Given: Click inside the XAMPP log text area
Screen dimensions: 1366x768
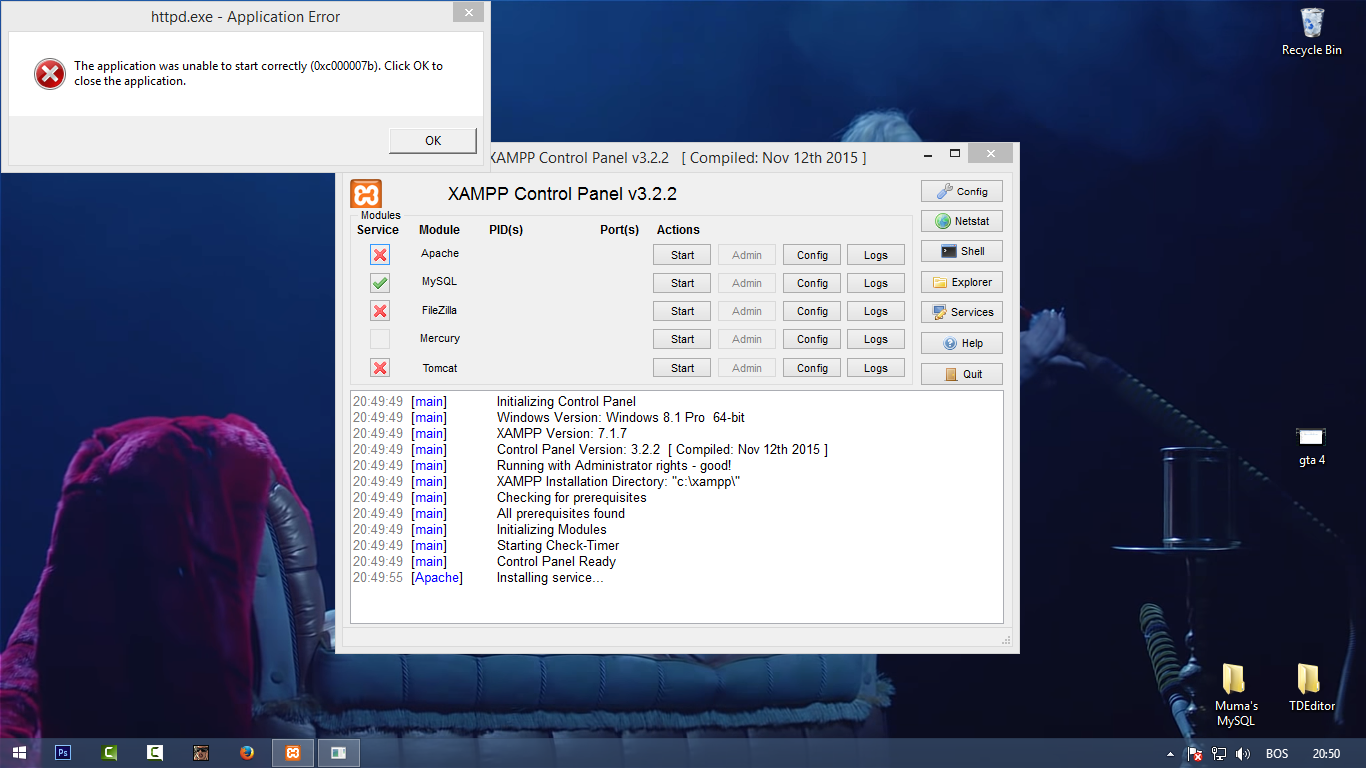Looking at the screenshot, I should [676, 507].
